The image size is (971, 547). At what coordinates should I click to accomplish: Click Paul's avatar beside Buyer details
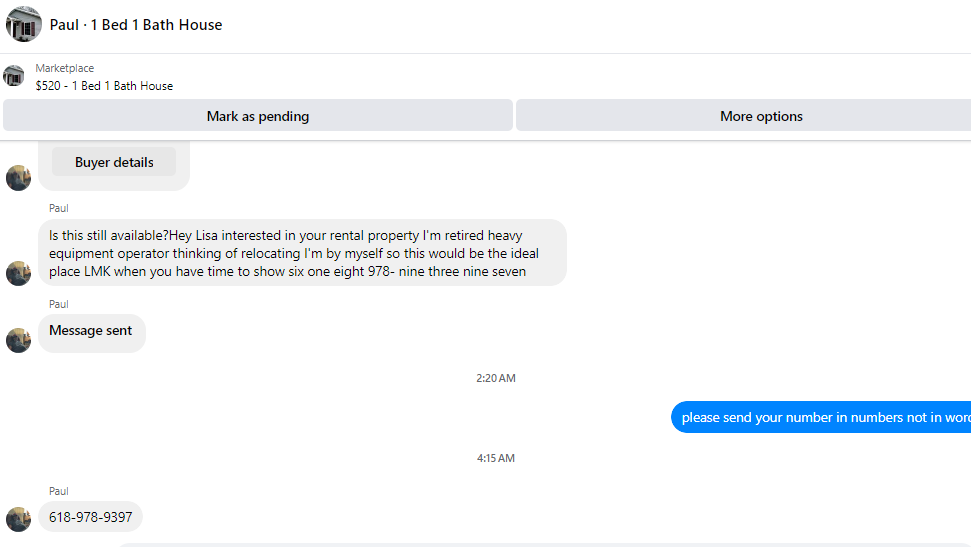coord(19,178)
